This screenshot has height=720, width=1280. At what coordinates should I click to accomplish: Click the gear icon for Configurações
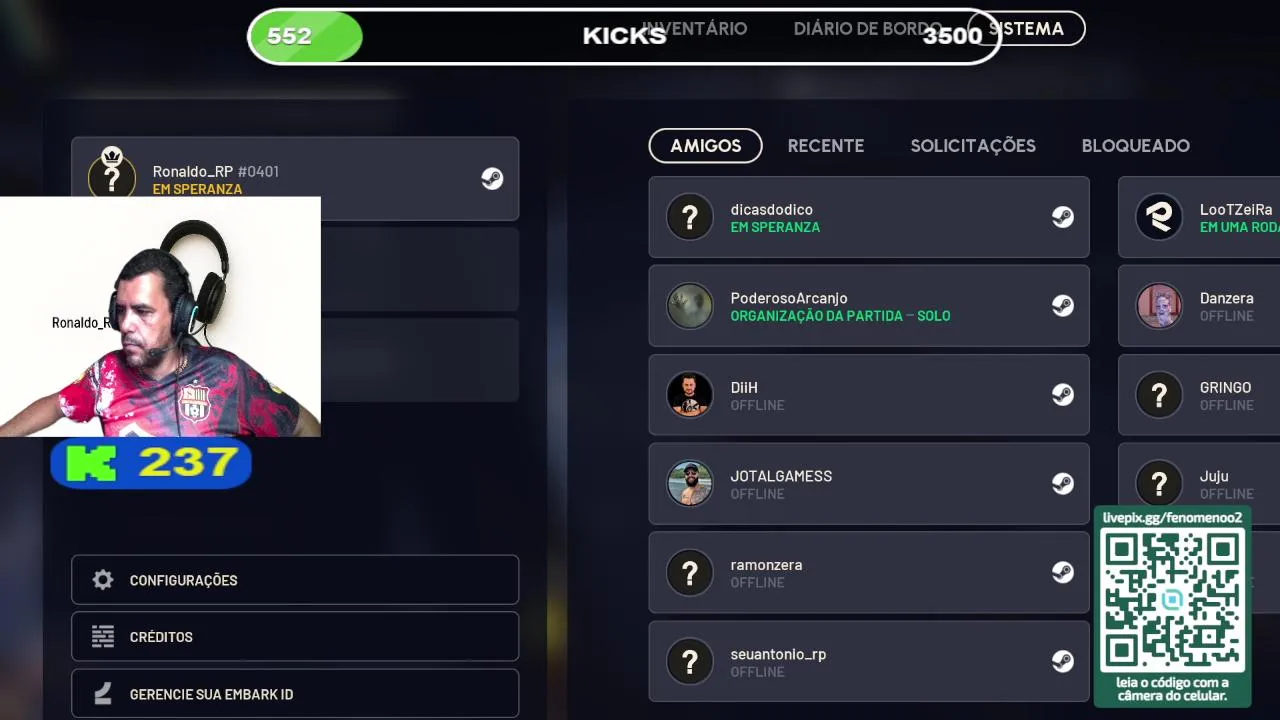(x=103, y=580)
